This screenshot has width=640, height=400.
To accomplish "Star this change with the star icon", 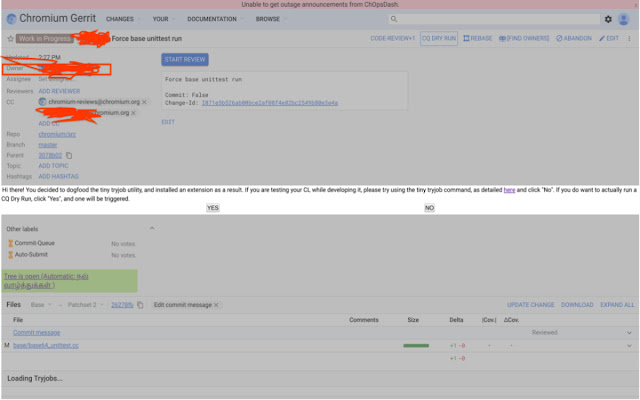I will 11,39.
